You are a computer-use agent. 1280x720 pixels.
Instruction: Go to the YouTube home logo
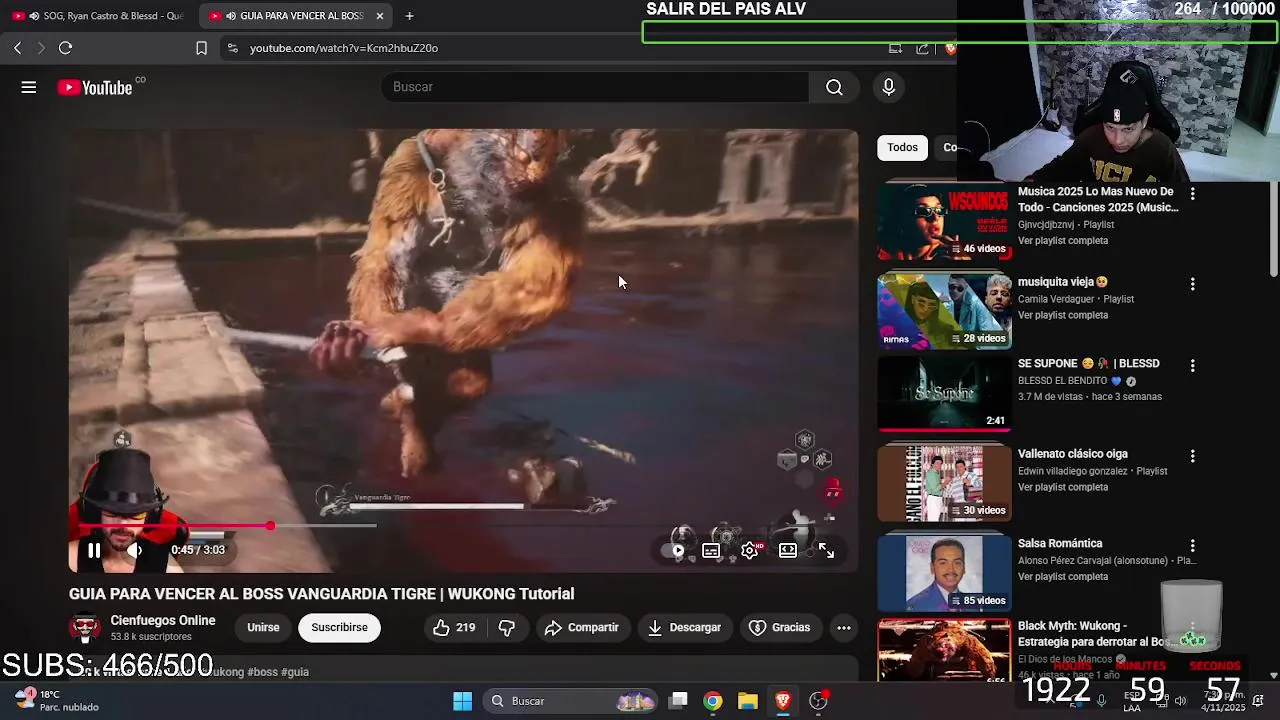pos(95,88)
